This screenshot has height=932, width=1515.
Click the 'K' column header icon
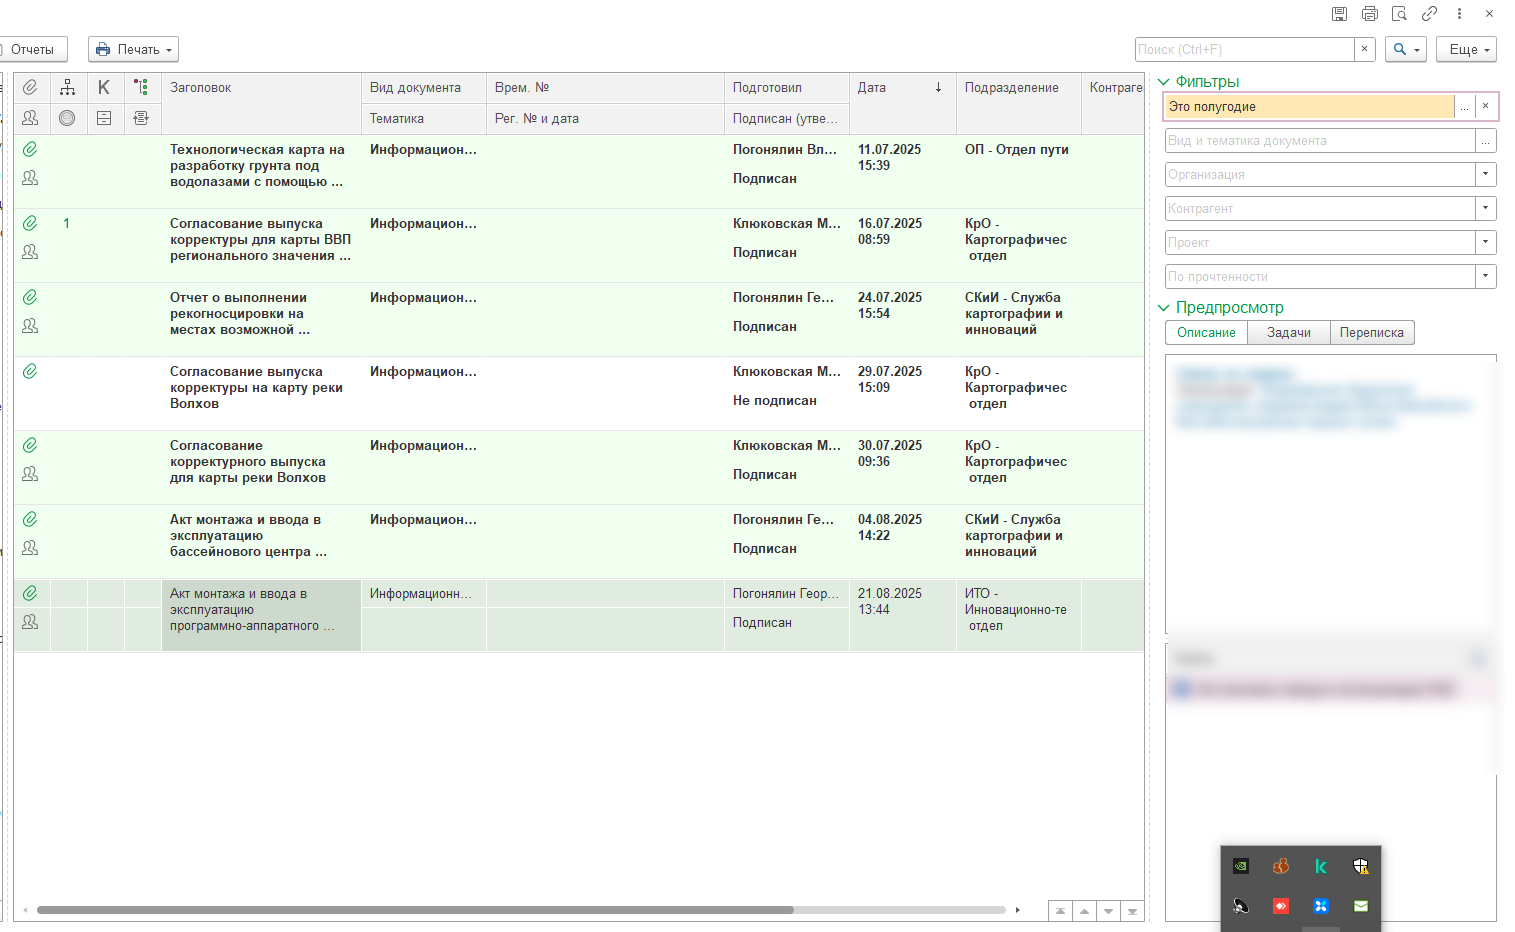point(104,88)
